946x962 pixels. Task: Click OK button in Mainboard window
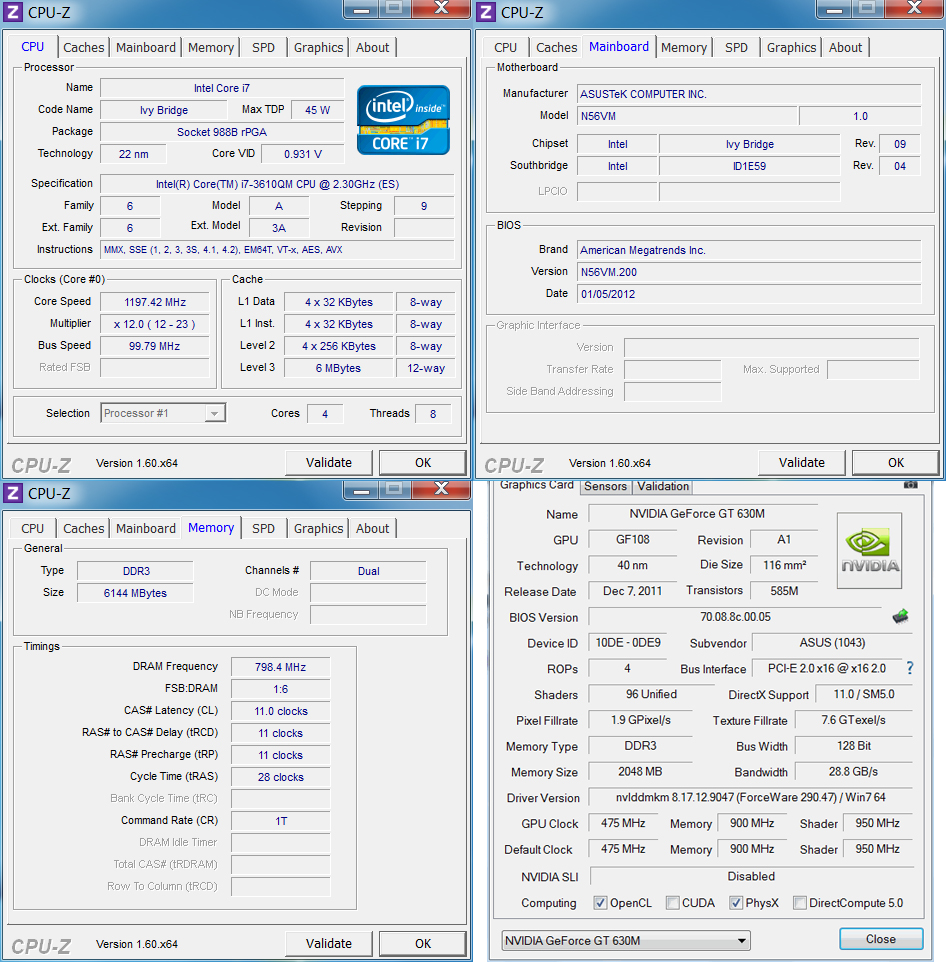point(896,463)
